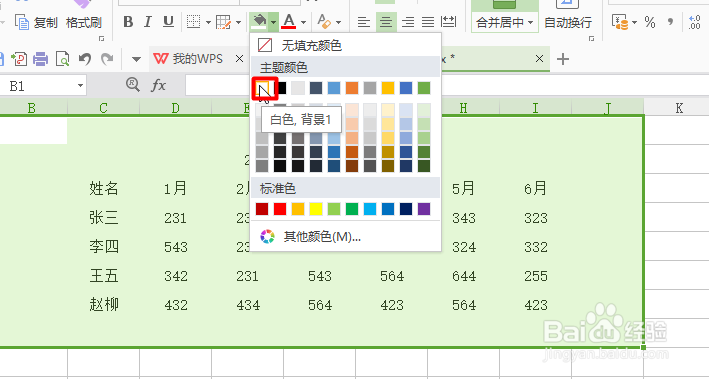Open Other Colors (其他颜色) option
Viewport: 709px width, 379px height.
click(345, 237)
